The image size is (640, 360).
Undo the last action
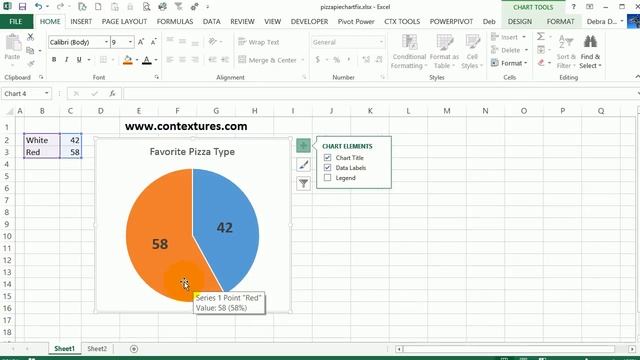click(38, 7)
